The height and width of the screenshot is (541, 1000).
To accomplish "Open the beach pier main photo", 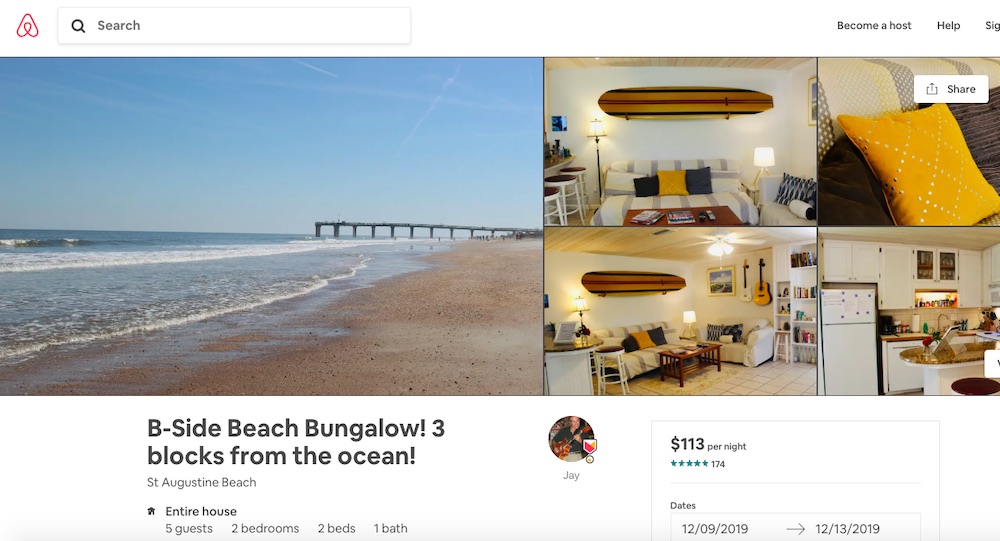I will pyautogui.click(x=271, y=226).
